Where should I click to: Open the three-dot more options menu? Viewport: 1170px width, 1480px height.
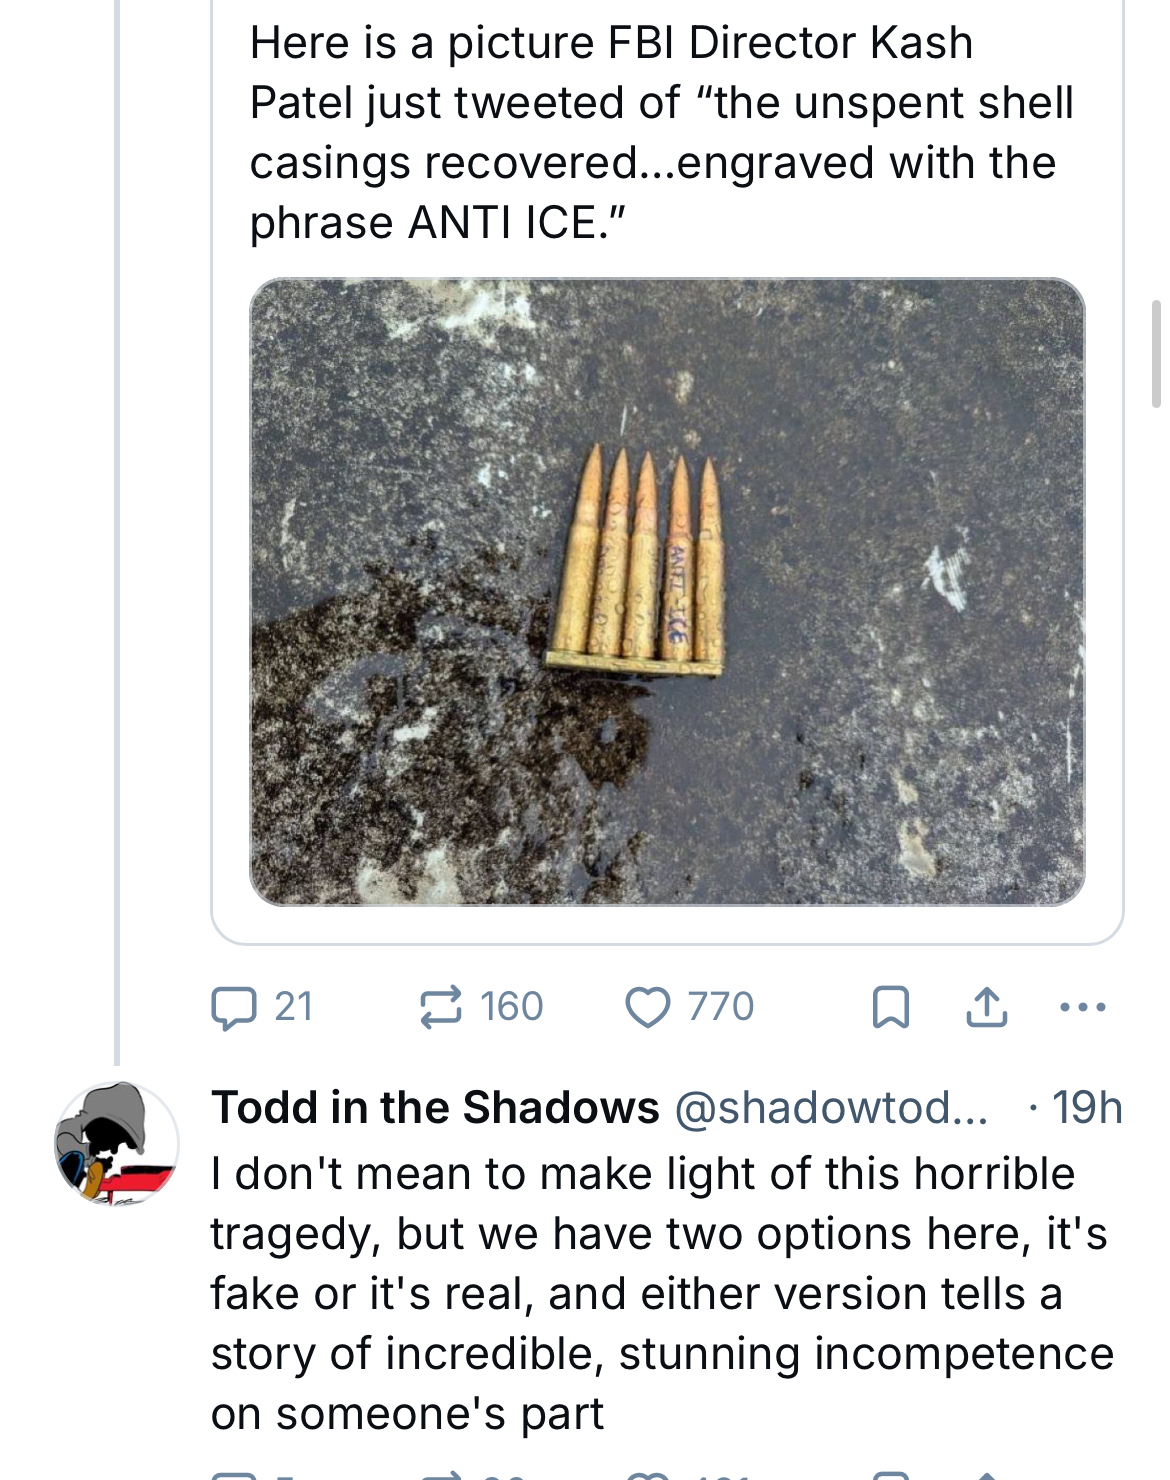tap(1082, 1007)
